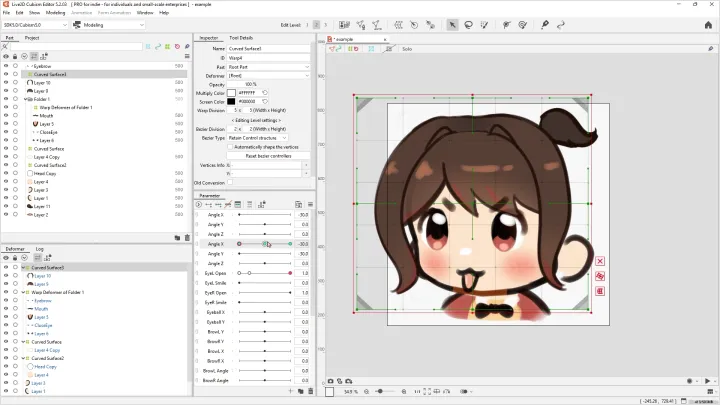
Task: Click play button at bottom right of canvas
Action: [x=707, y=381]
